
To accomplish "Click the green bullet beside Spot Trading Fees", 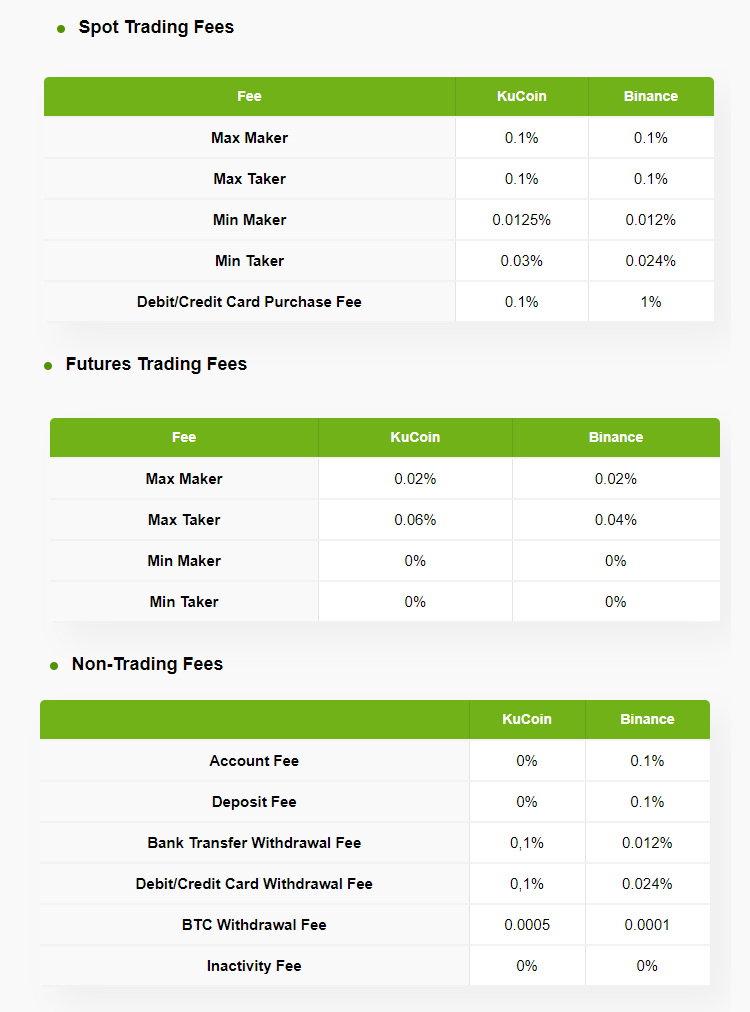I will coord(61,30).
